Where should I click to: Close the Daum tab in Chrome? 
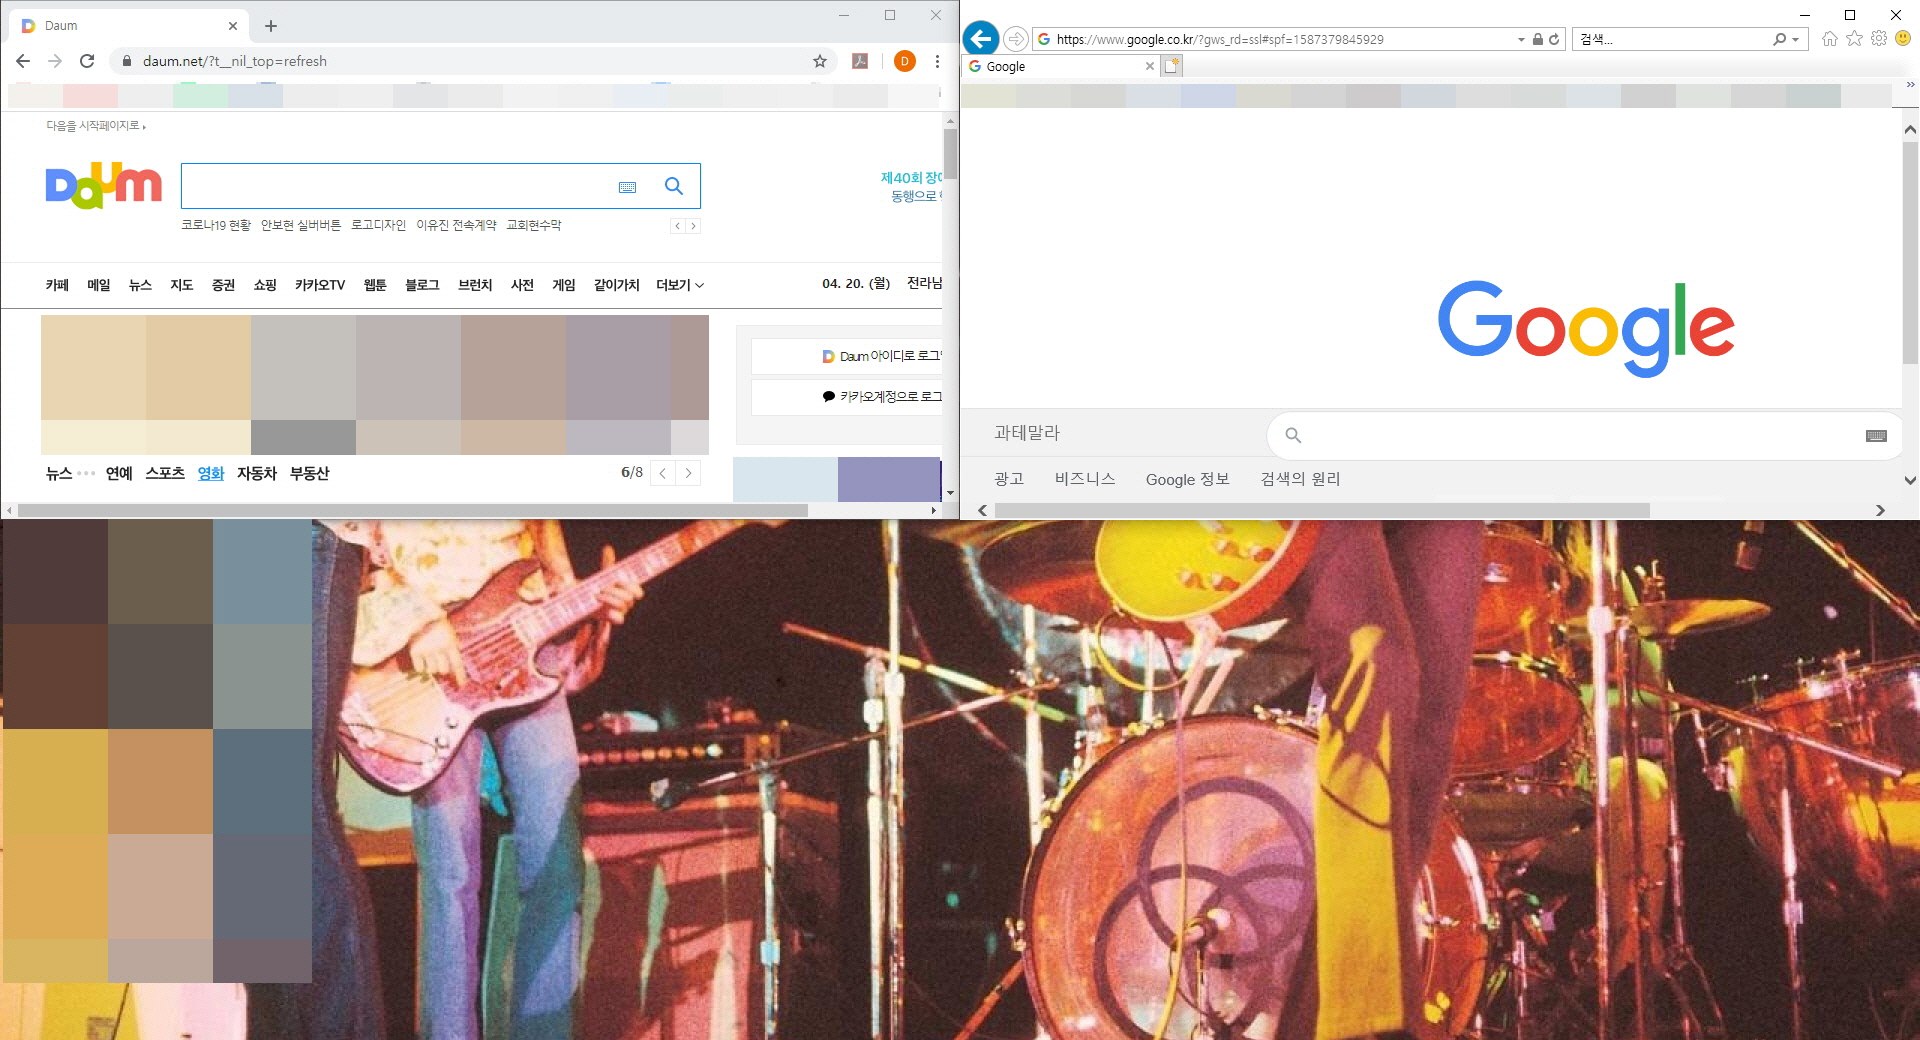coord(233,26)
